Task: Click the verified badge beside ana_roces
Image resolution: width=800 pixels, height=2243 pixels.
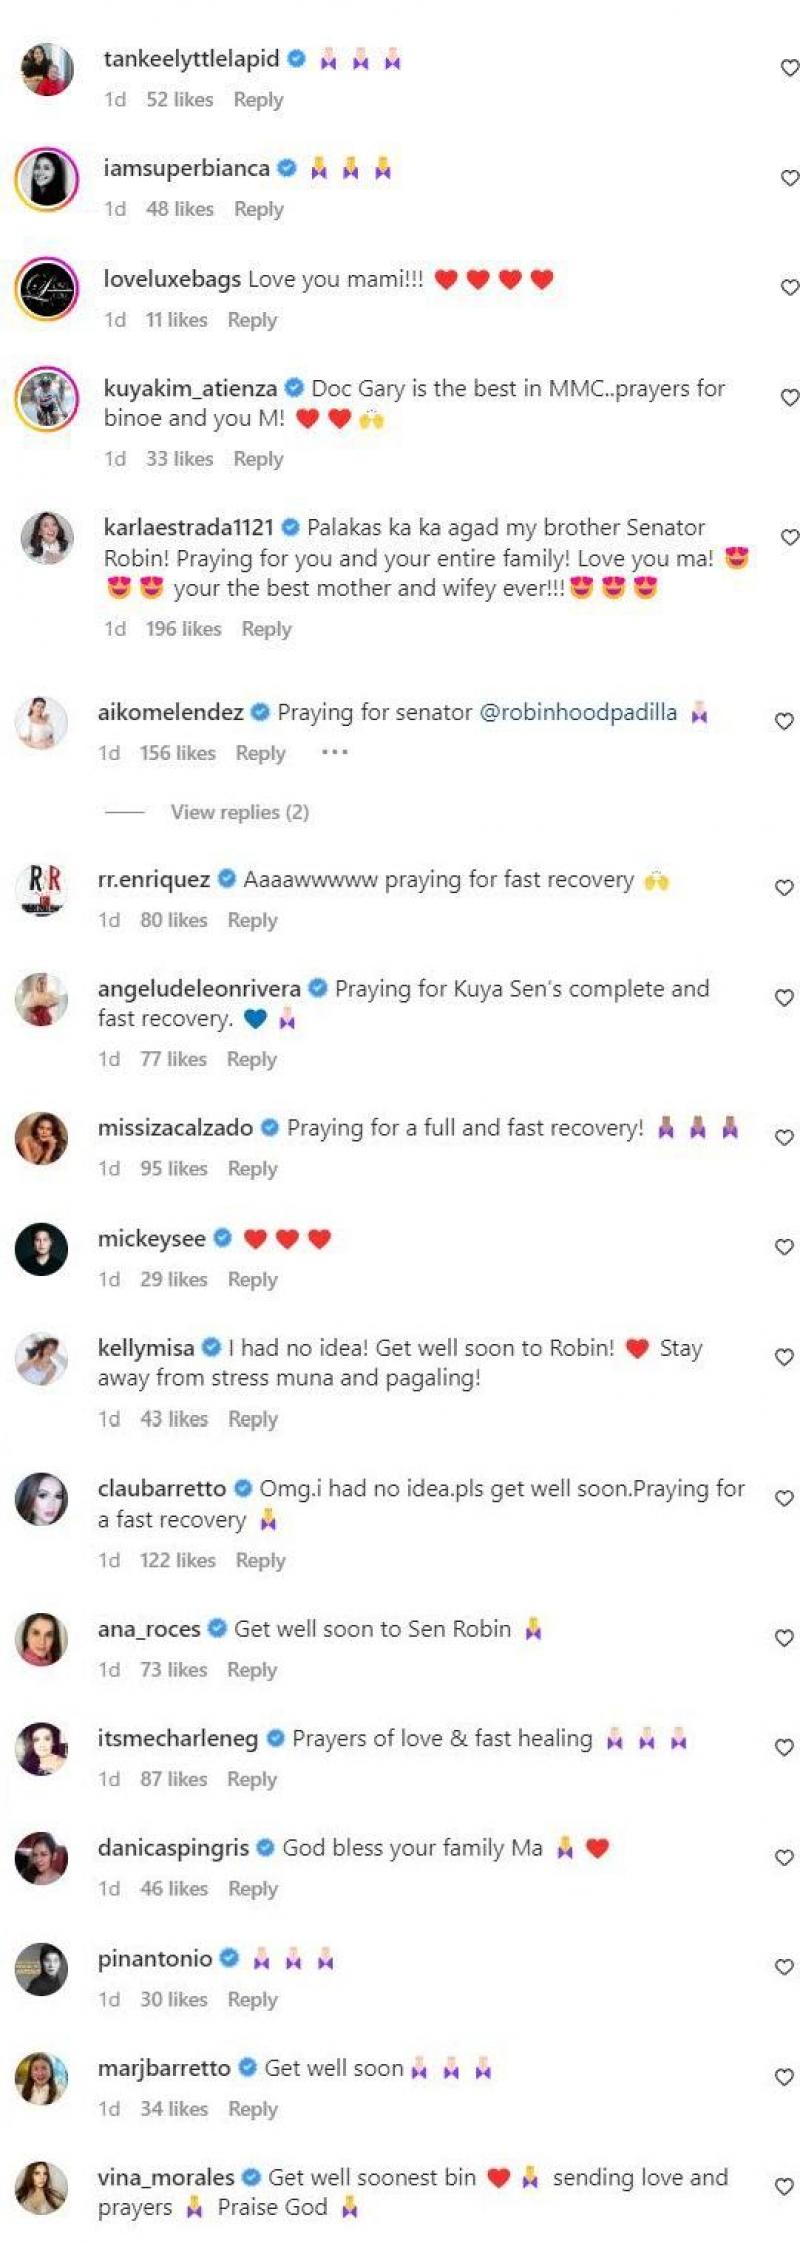Action: (x=217, y=1628)
